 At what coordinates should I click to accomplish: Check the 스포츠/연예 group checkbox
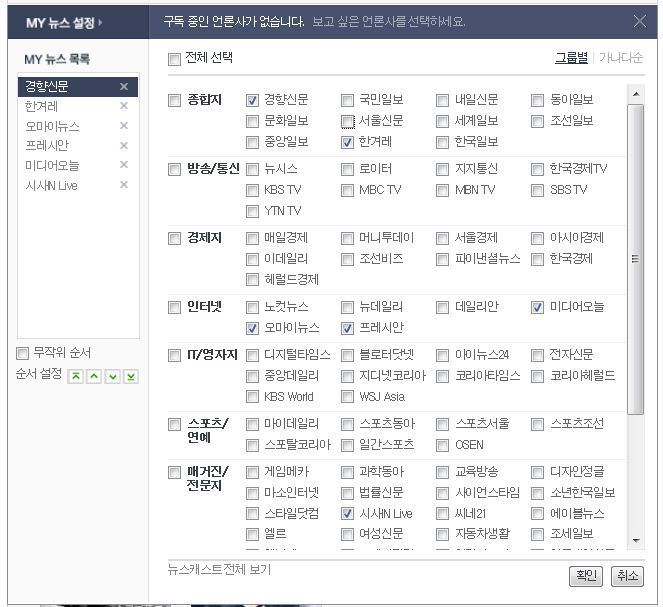point(174,424)
